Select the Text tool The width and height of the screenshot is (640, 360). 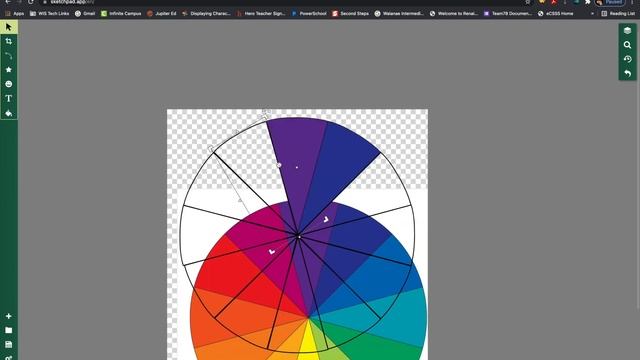(x=9, y=98)
